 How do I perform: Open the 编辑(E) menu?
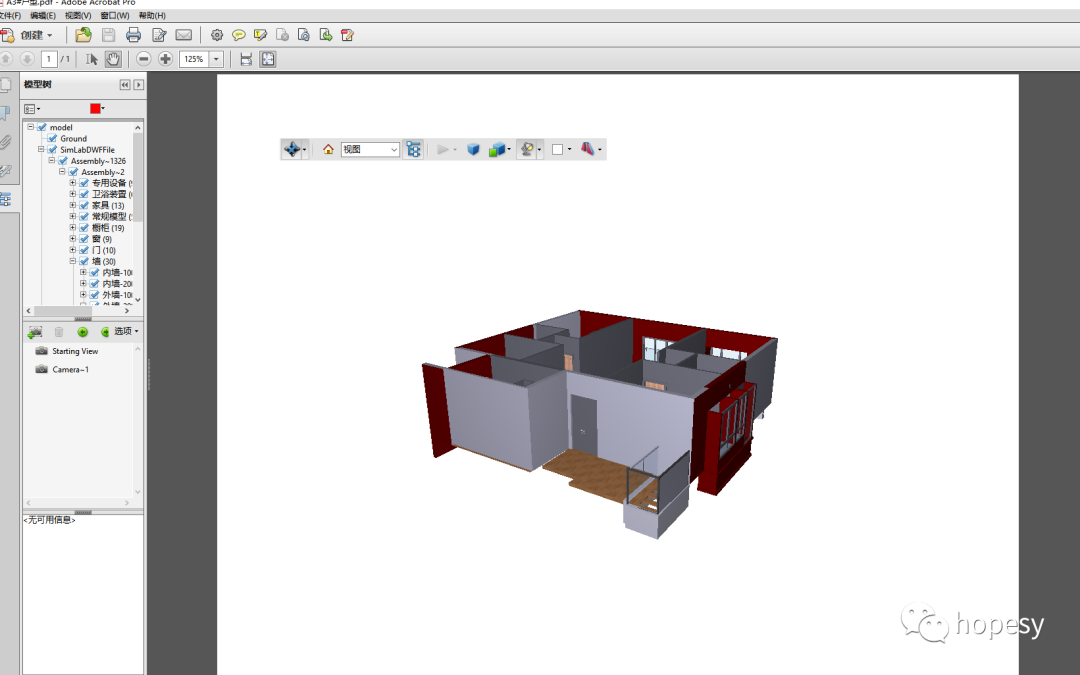43,16
